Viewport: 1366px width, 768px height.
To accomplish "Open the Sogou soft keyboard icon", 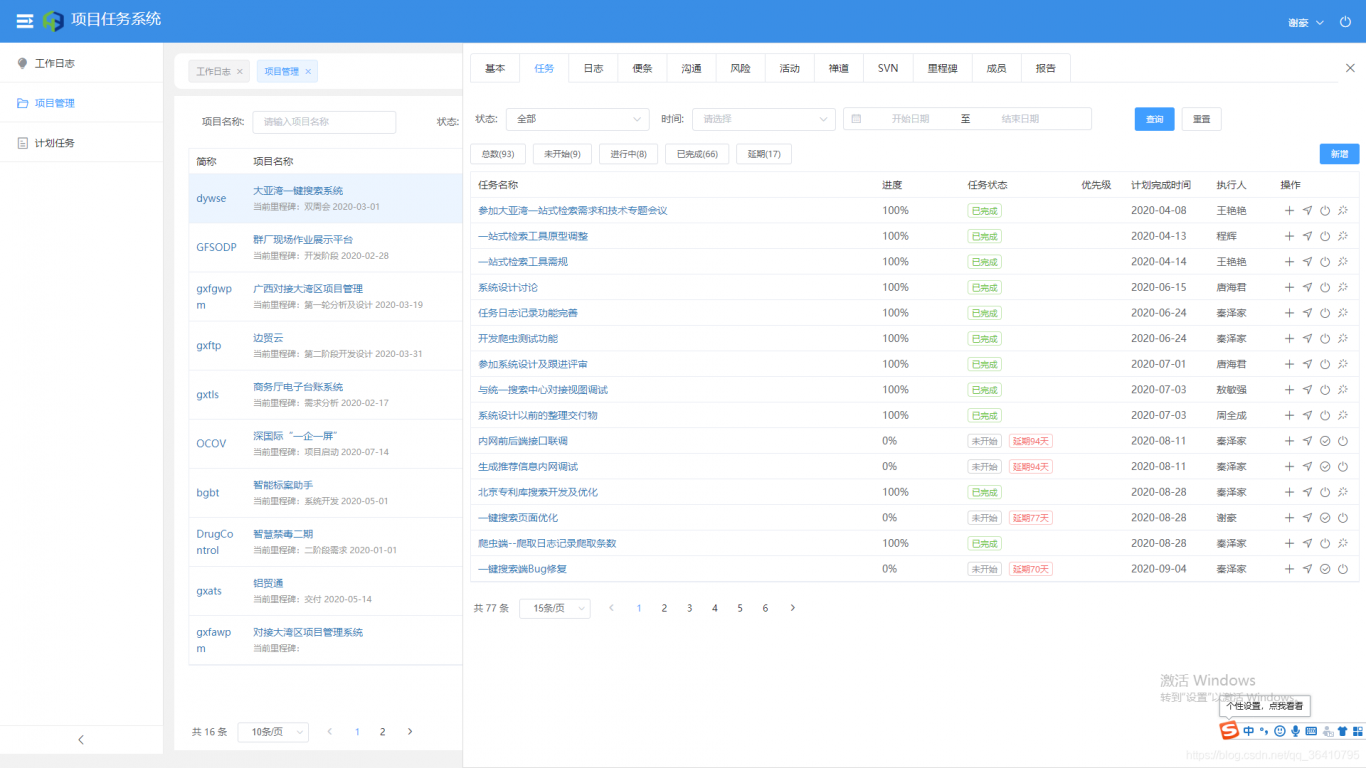I will 1311,731.
